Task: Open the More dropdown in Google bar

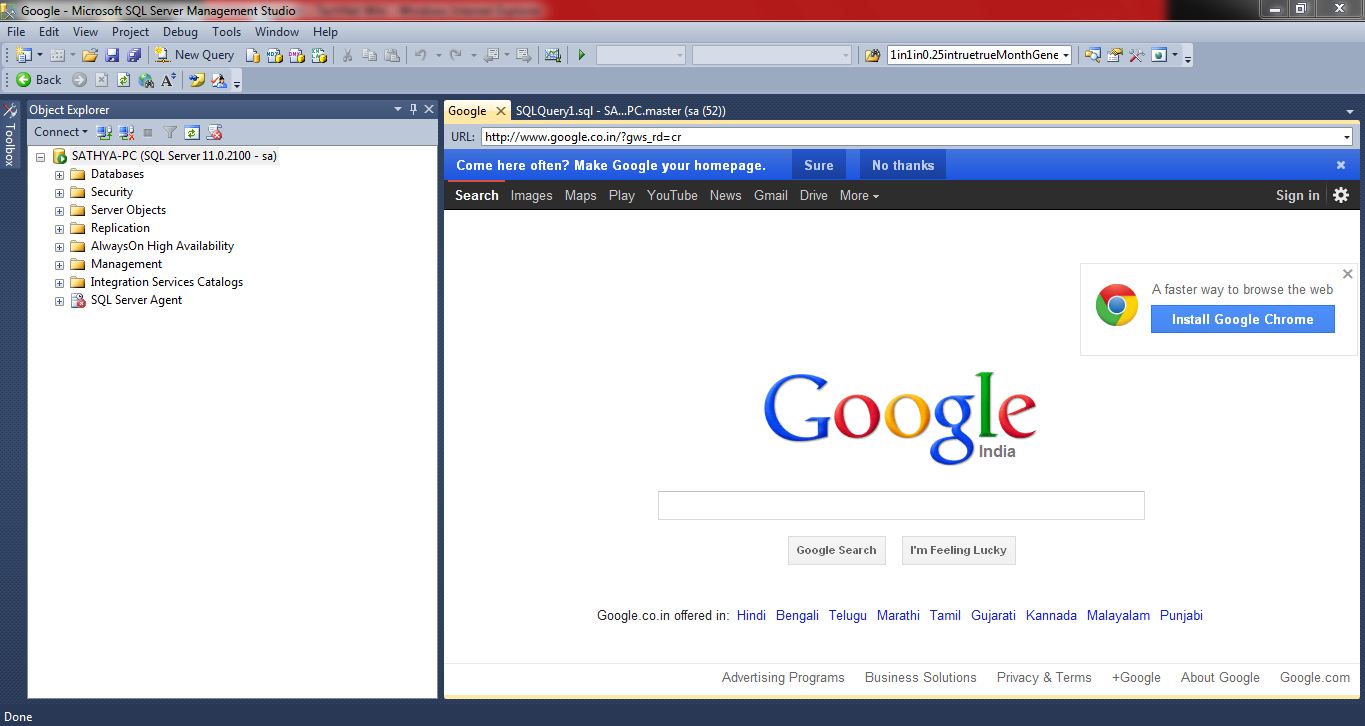Action: (x=859, y=195)
